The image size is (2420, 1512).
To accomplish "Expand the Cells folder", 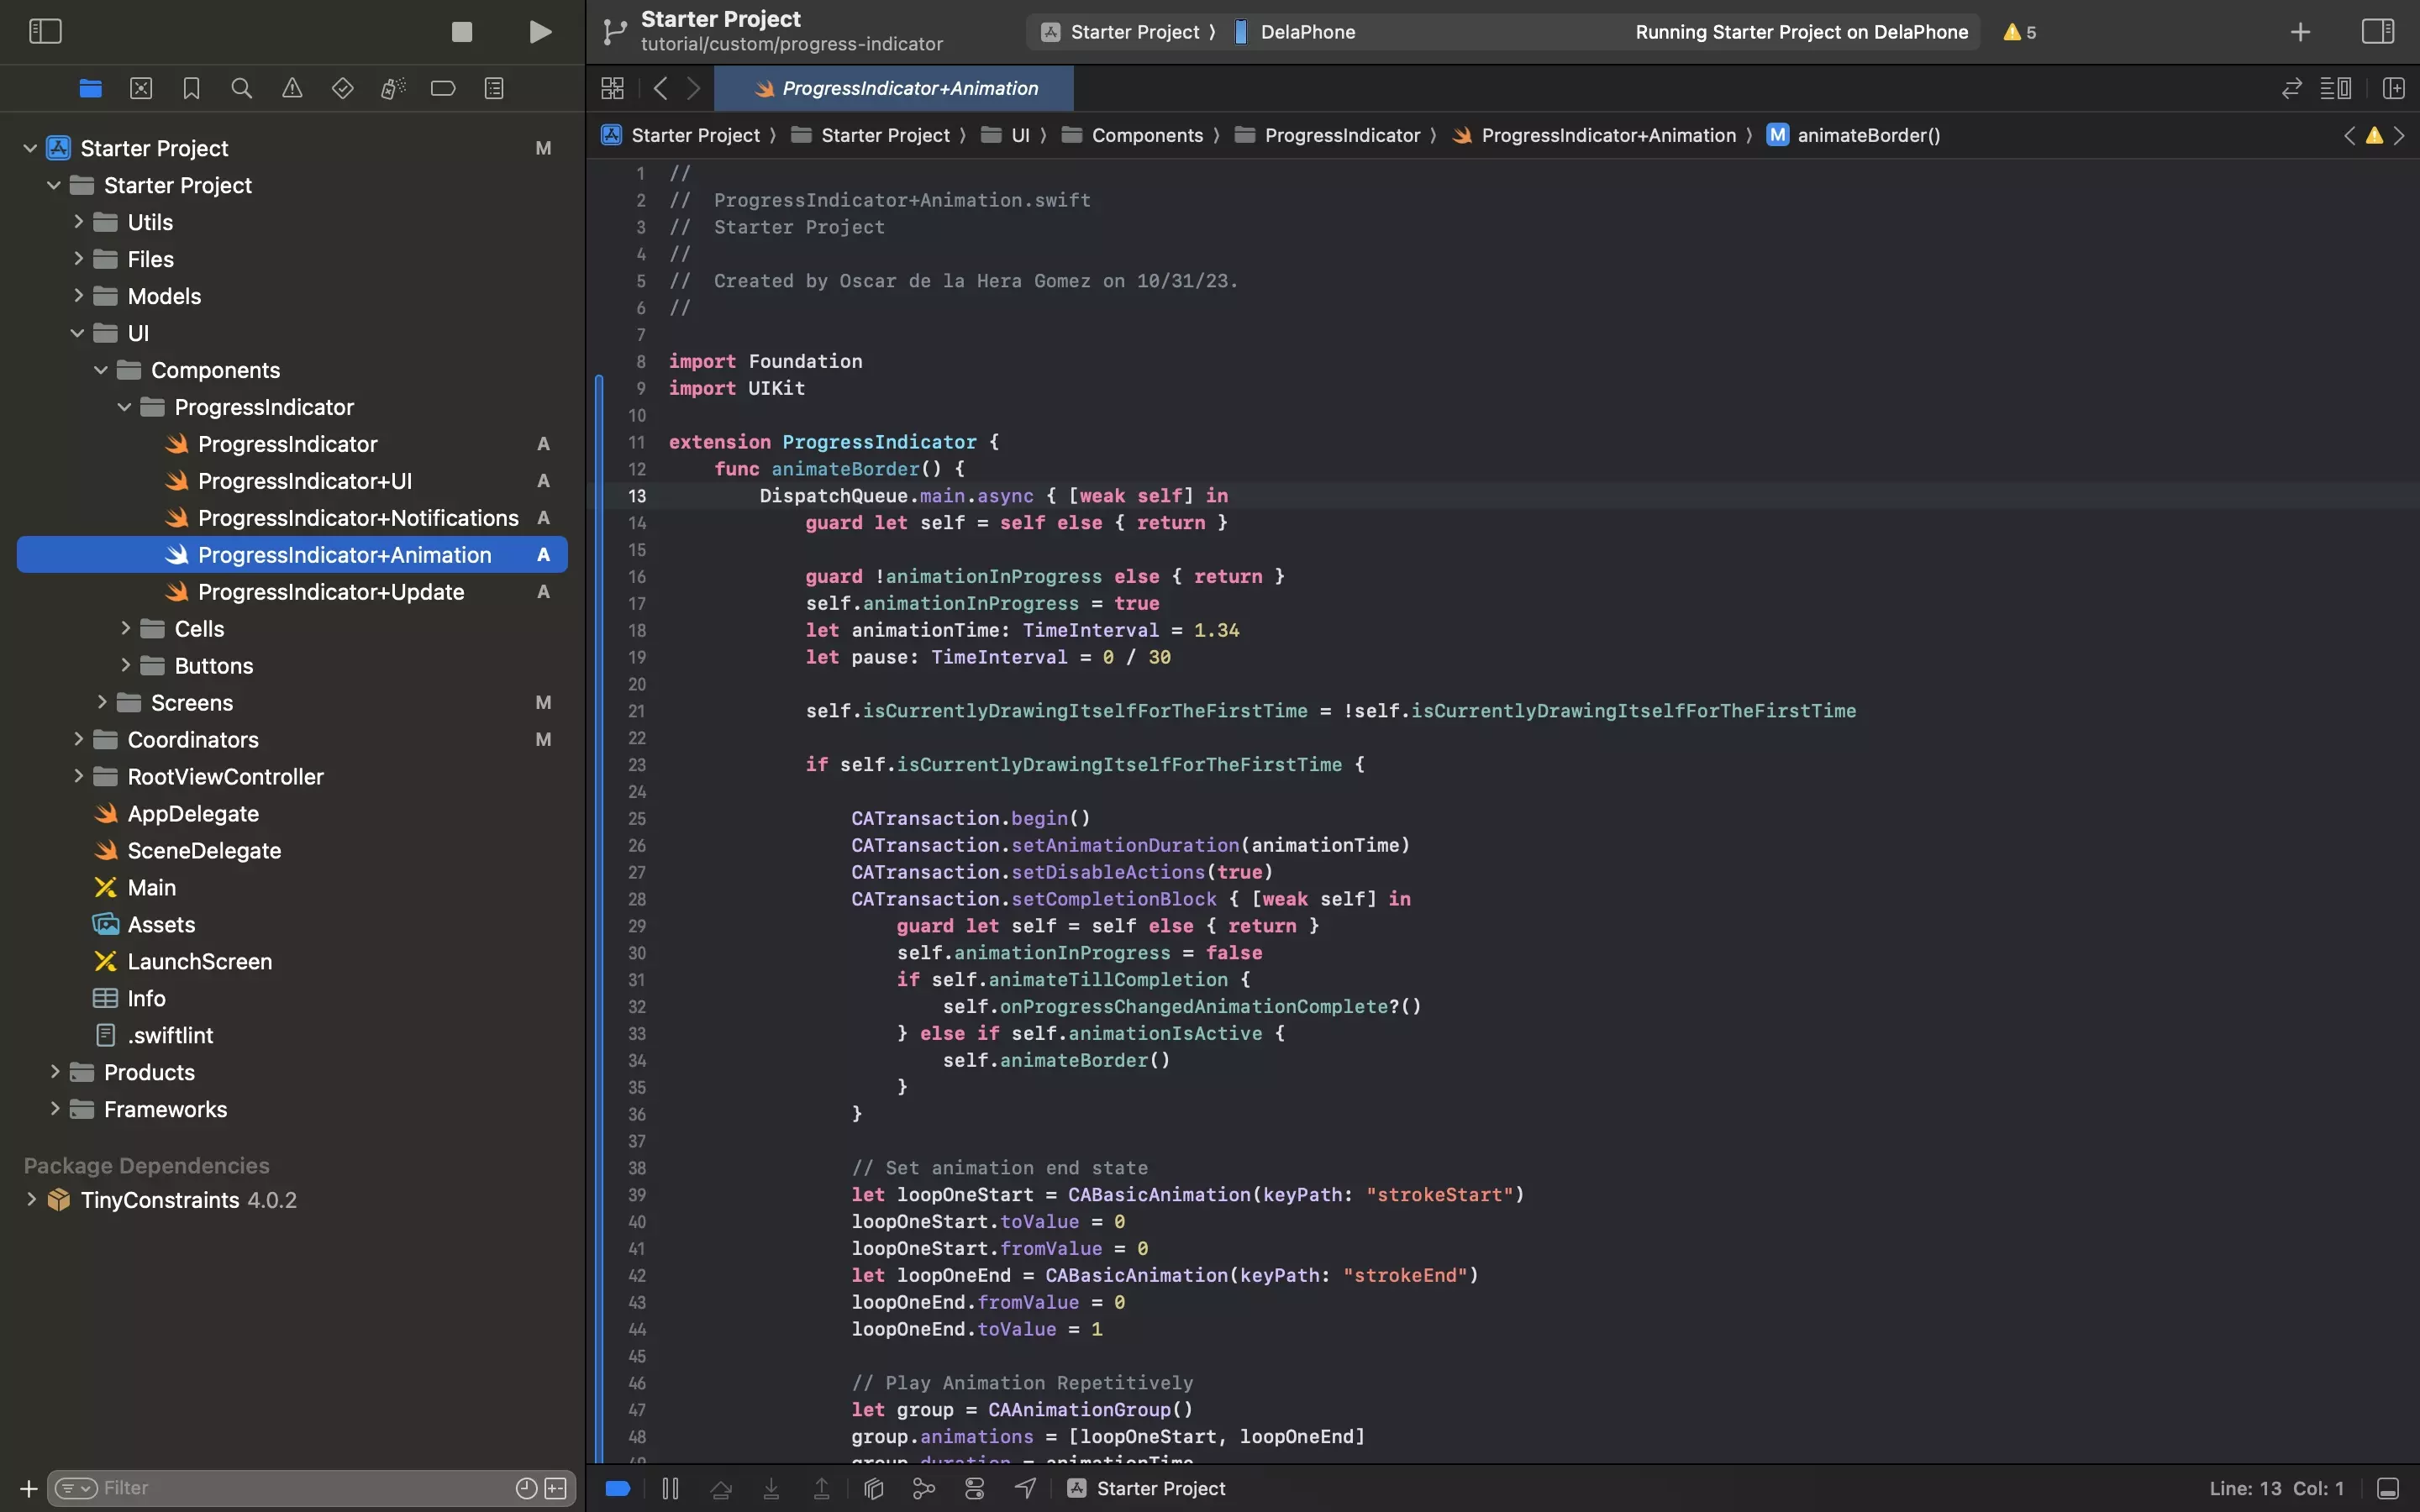I will [x=125, y=628].
